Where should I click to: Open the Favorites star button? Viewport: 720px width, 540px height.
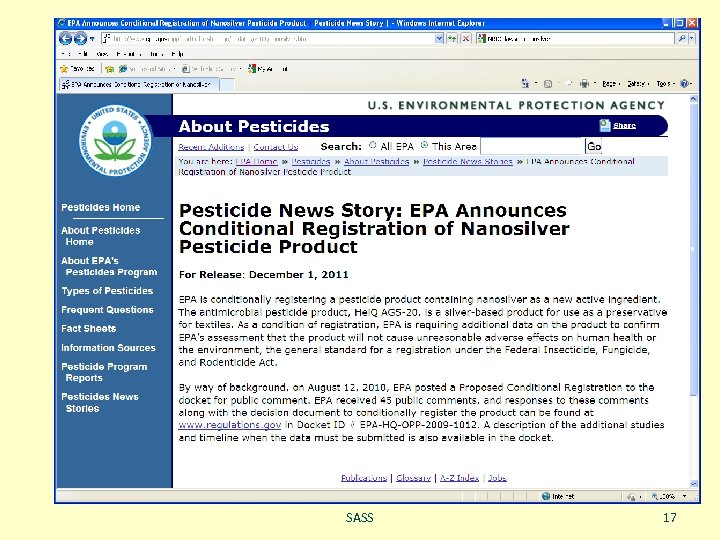click(x=77, y=69)
